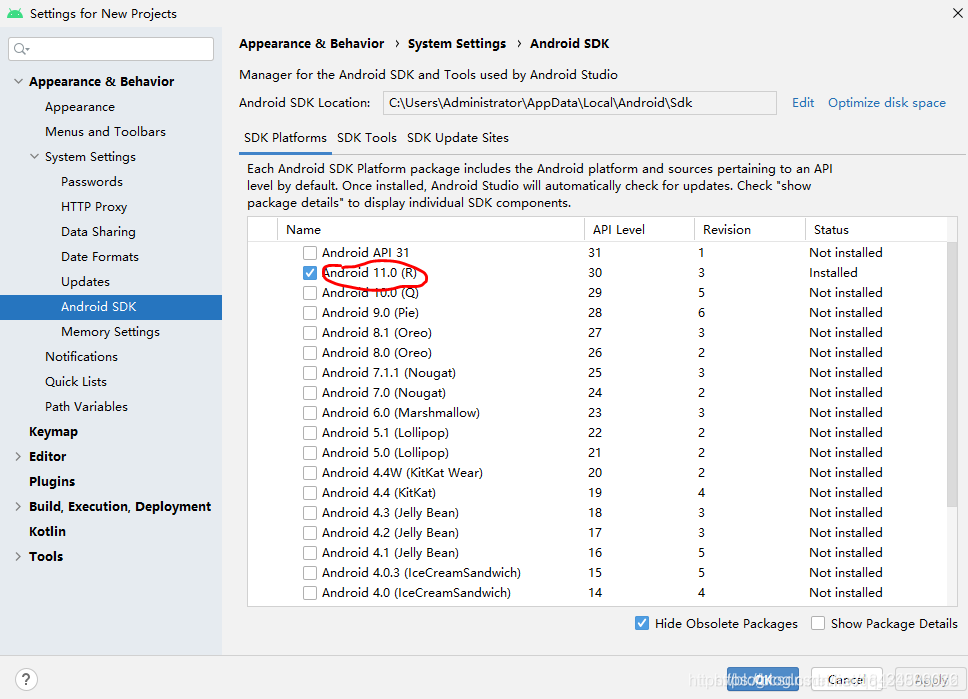Check the Android 8.1 (Oreo) checkbox

click(310, 333)
